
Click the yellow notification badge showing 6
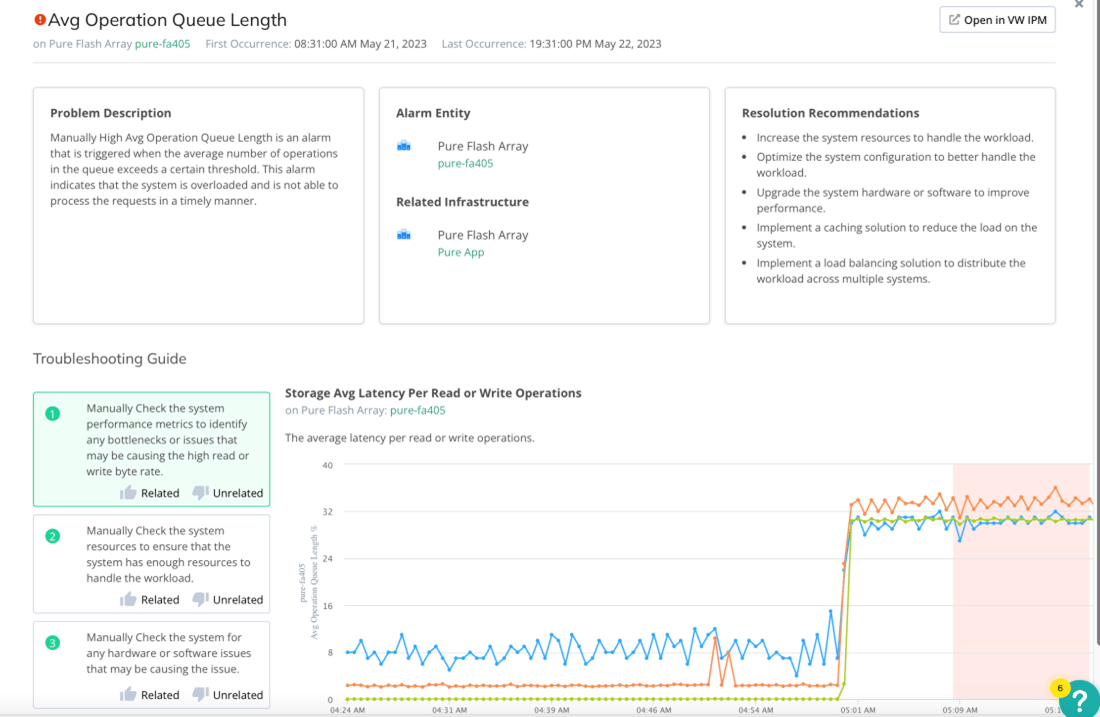click(x=1060, y=688)
